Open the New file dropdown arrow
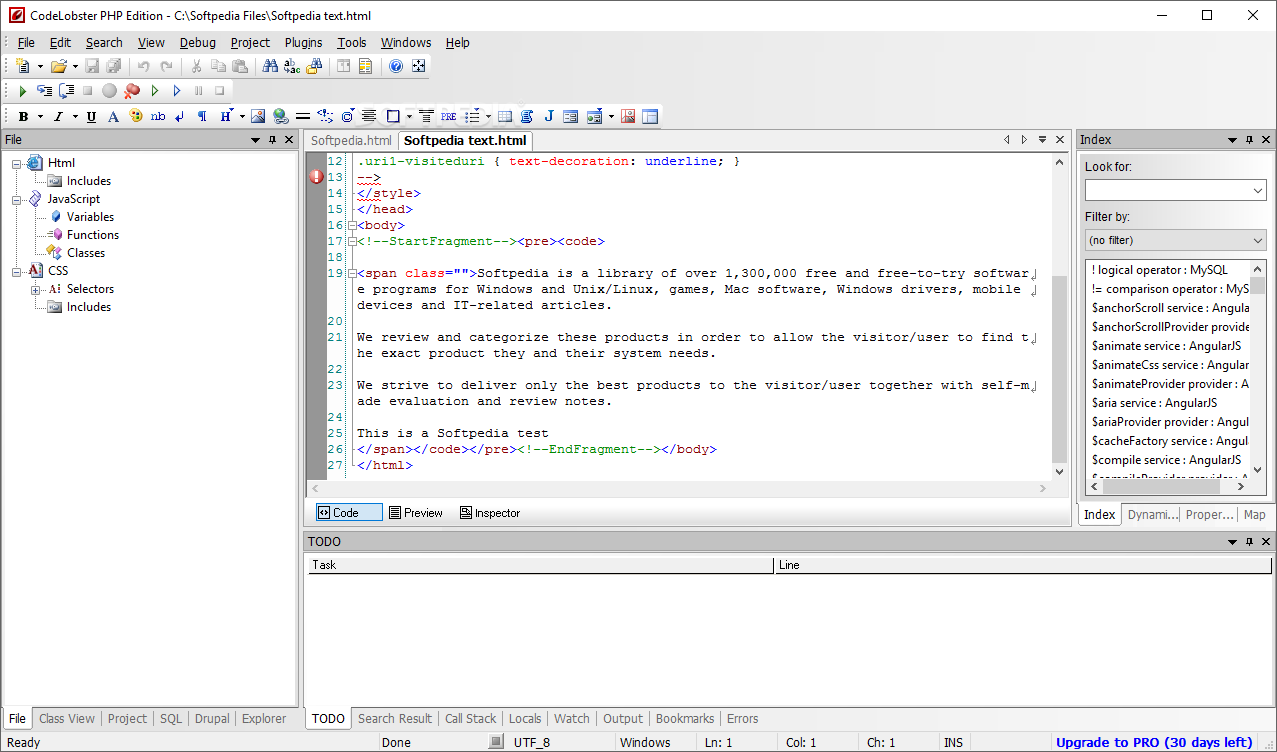The image size is (1277, 752). [40, 66]
